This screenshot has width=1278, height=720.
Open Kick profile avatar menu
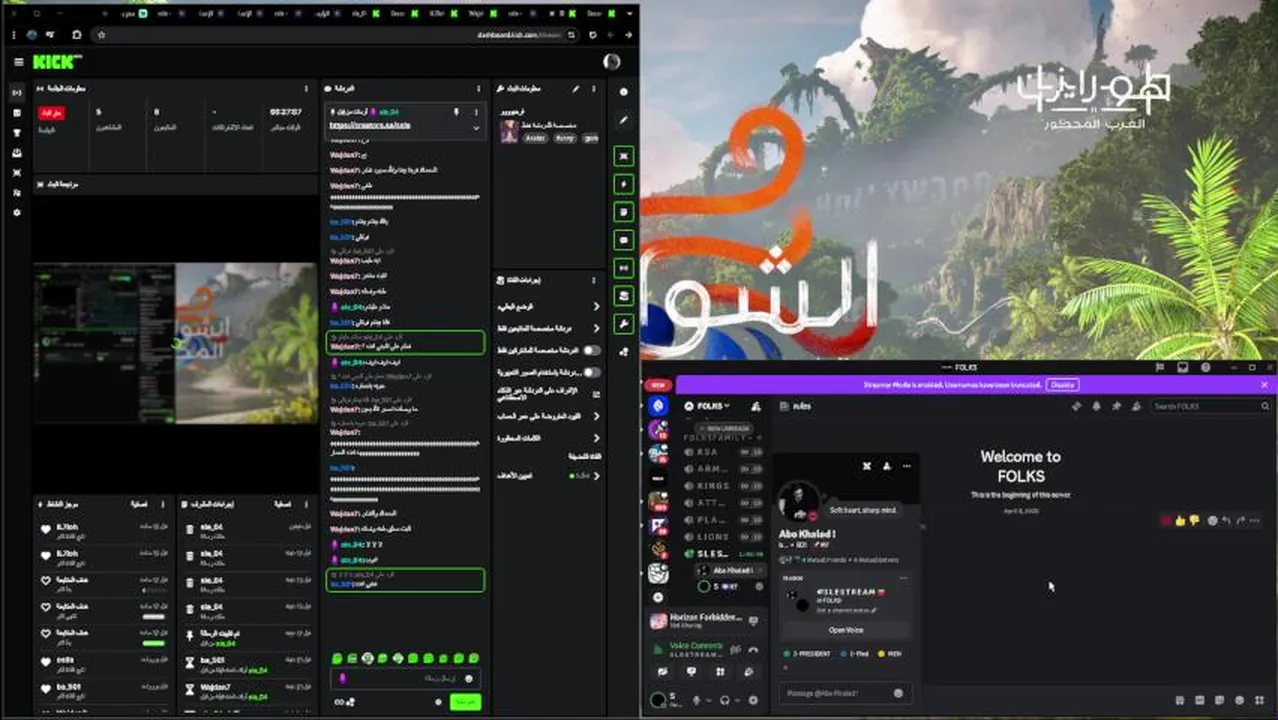point(612,62)
